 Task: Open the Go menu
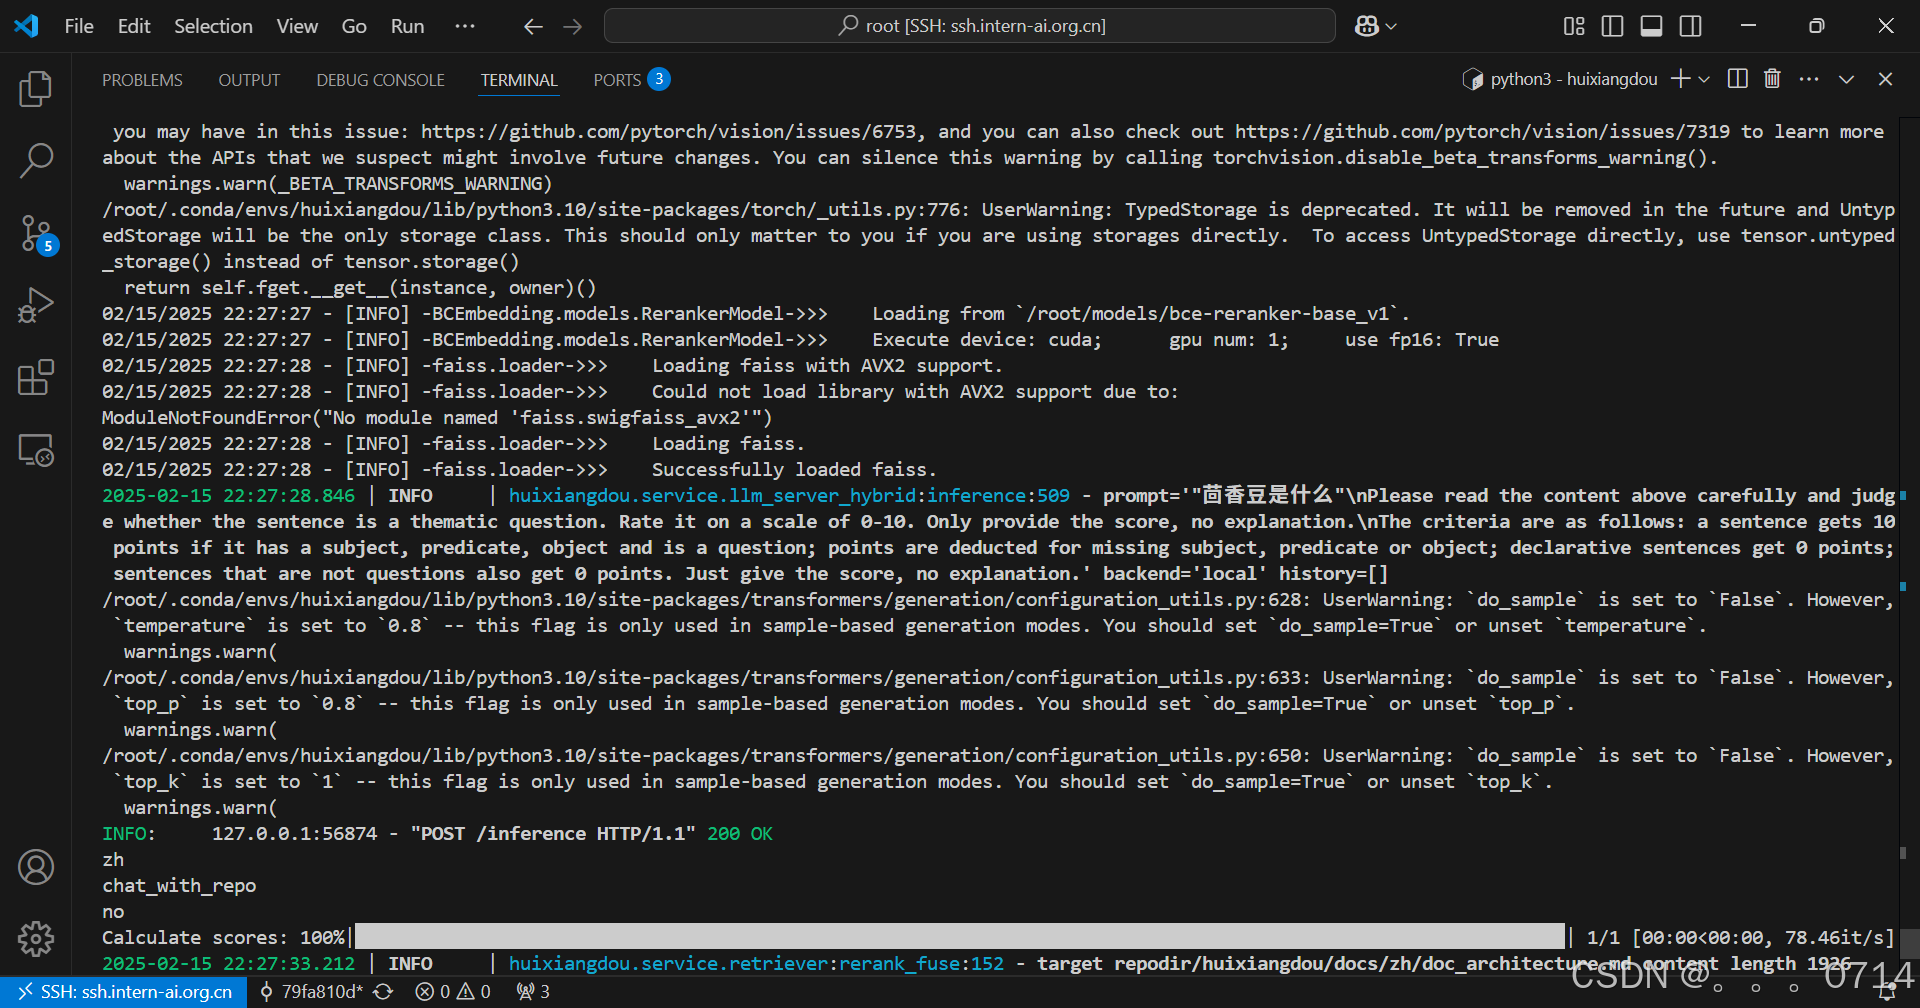pos(354,26)
